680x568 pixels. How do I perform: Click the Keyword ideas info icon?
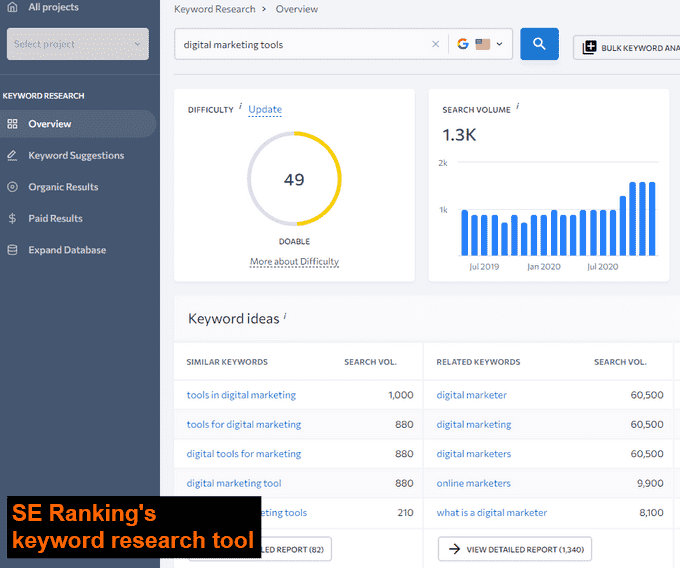click(x=285, y=316)
